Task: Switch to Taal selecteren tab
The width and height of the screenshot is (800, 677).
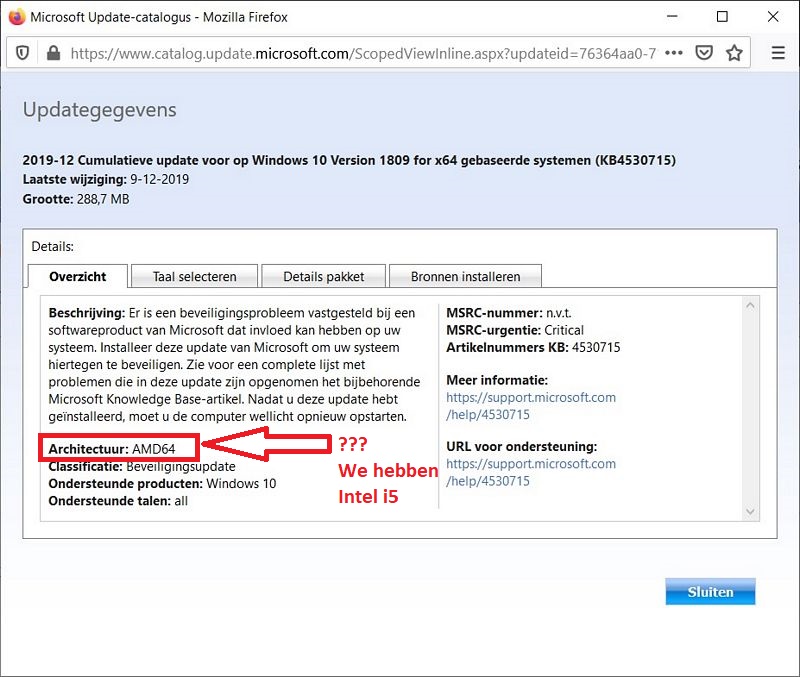Action: pos(194,277)
